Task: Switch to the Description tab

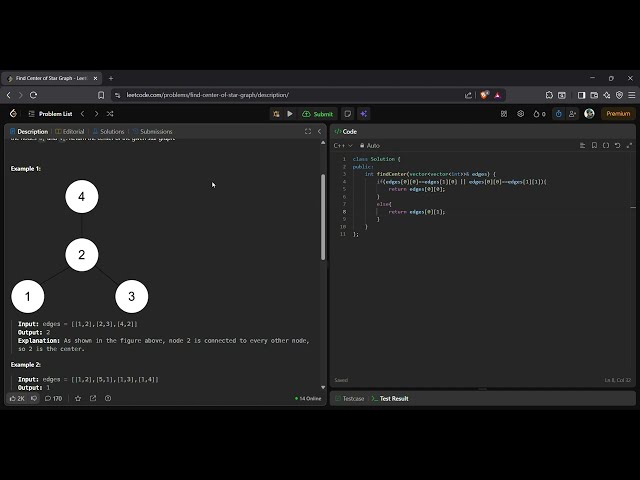Action: point(29,131)
